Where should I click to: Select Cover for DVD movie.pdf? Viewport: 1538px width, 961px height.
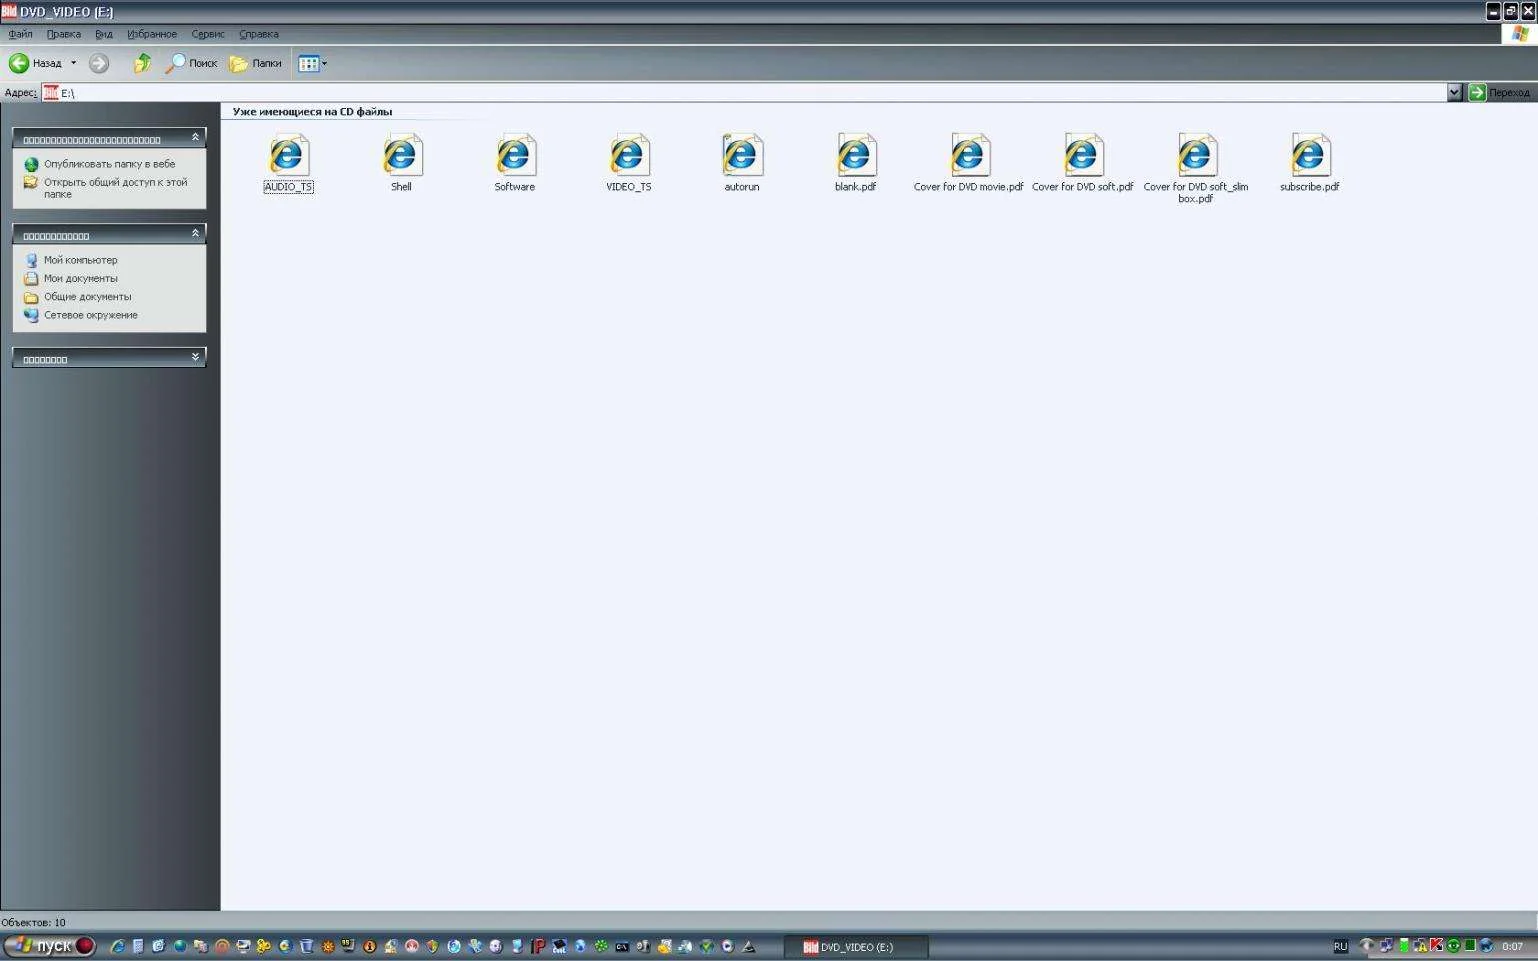click(x=968, y=162)
